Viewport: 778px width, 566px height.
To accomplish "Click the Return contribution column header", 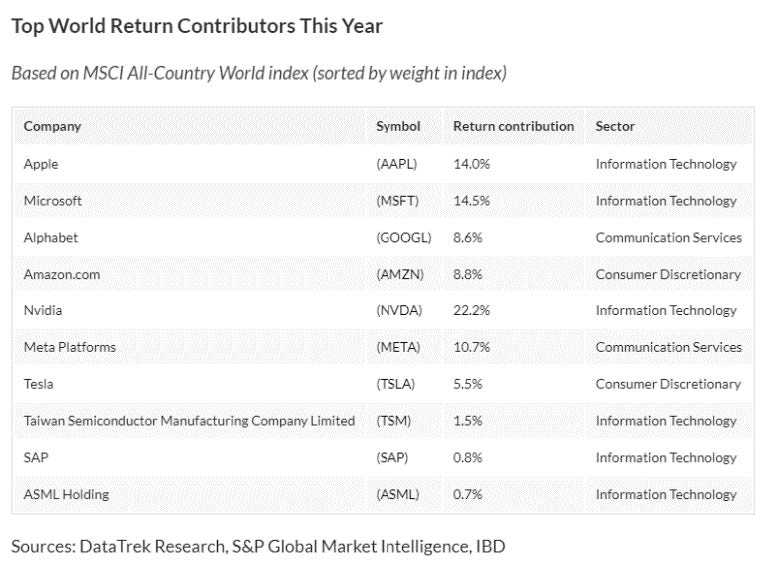I will click(x=513, y=127).
